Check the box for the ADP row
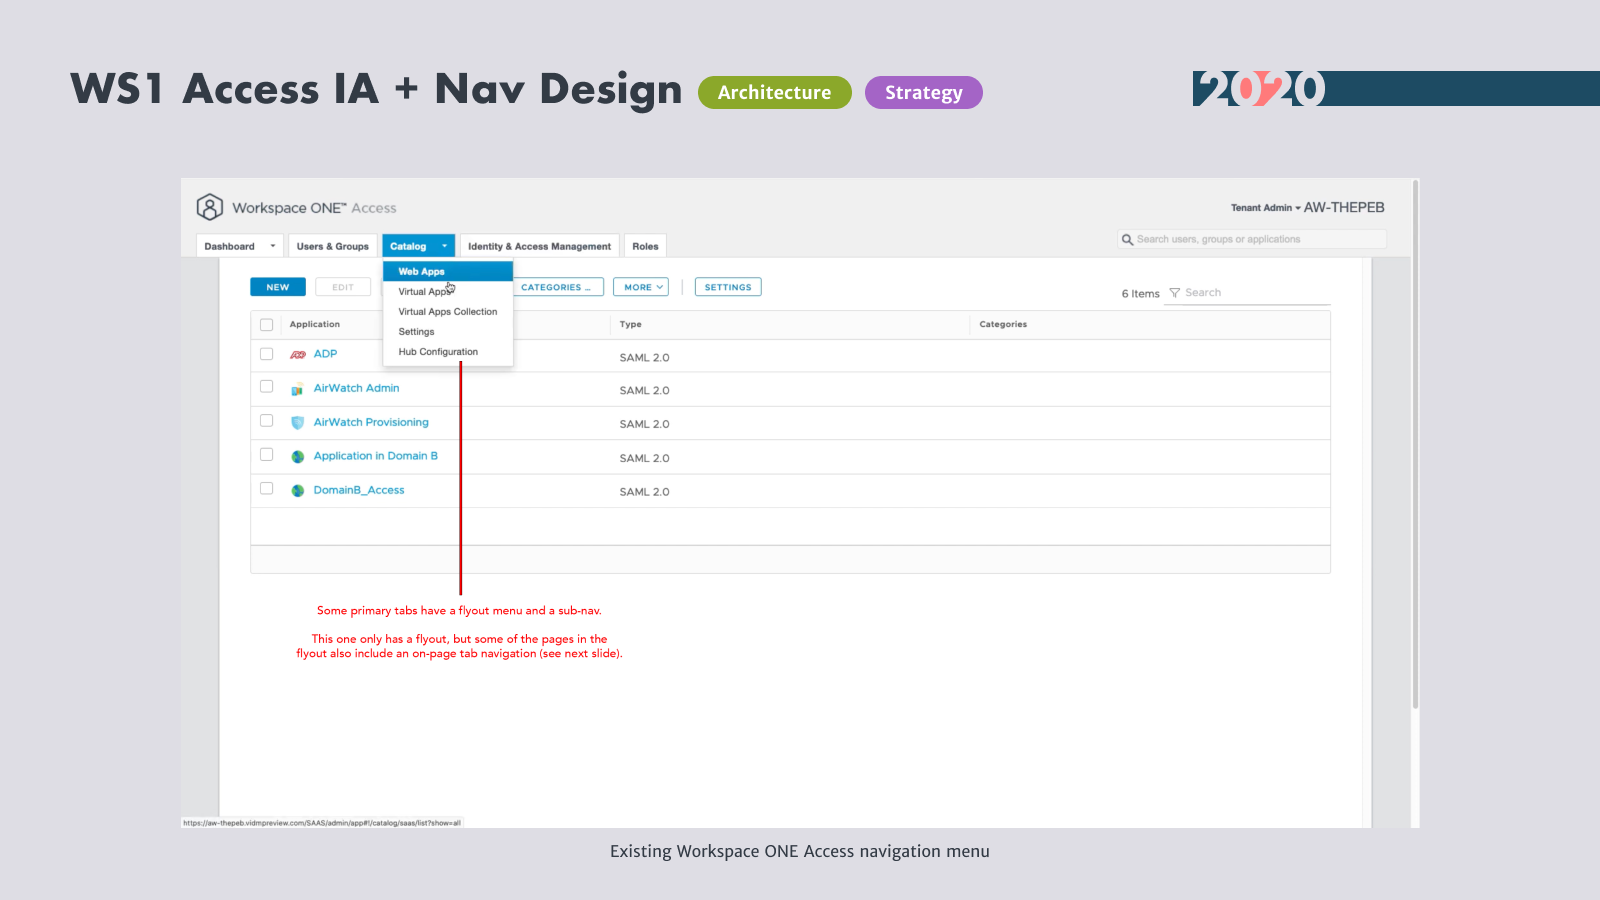The width and height of the screenshot is (1600, 900). point(267,354)
